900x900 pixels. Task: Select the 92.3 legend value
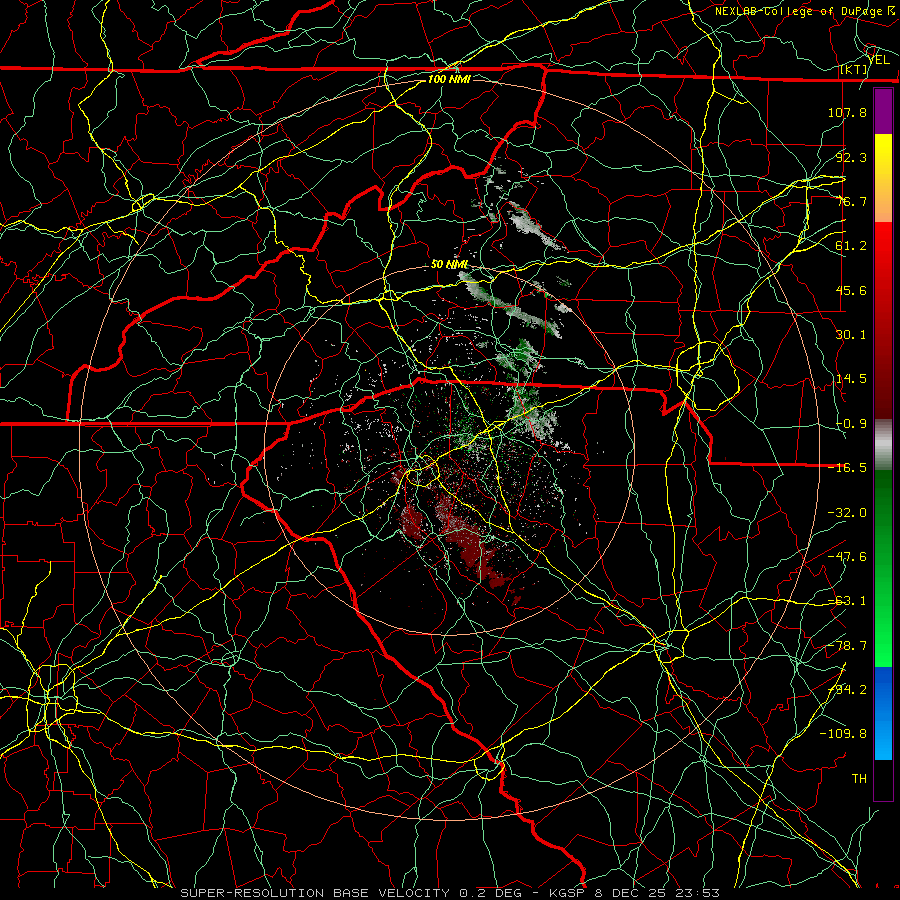pos(851,157)
